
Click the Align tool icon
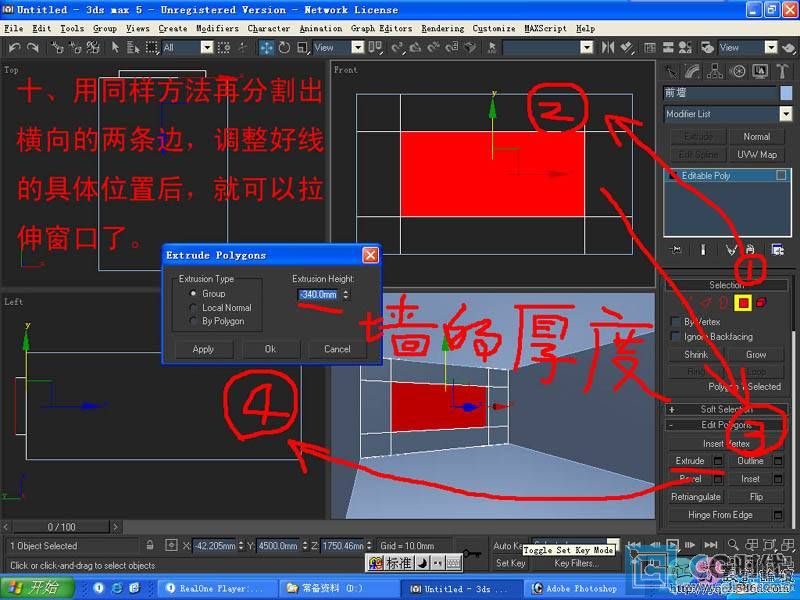(x=627, y=47)
